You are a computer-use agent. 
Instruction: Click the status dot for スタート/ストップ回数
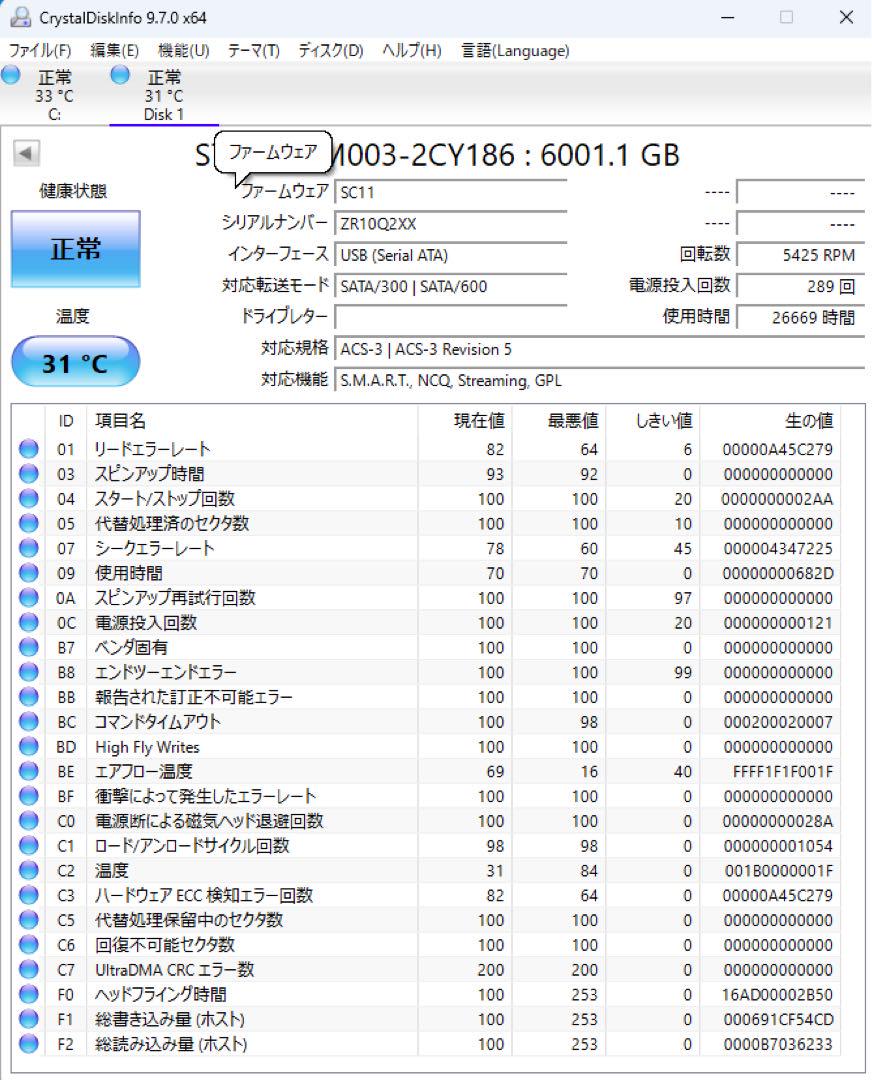coord(29,499)
